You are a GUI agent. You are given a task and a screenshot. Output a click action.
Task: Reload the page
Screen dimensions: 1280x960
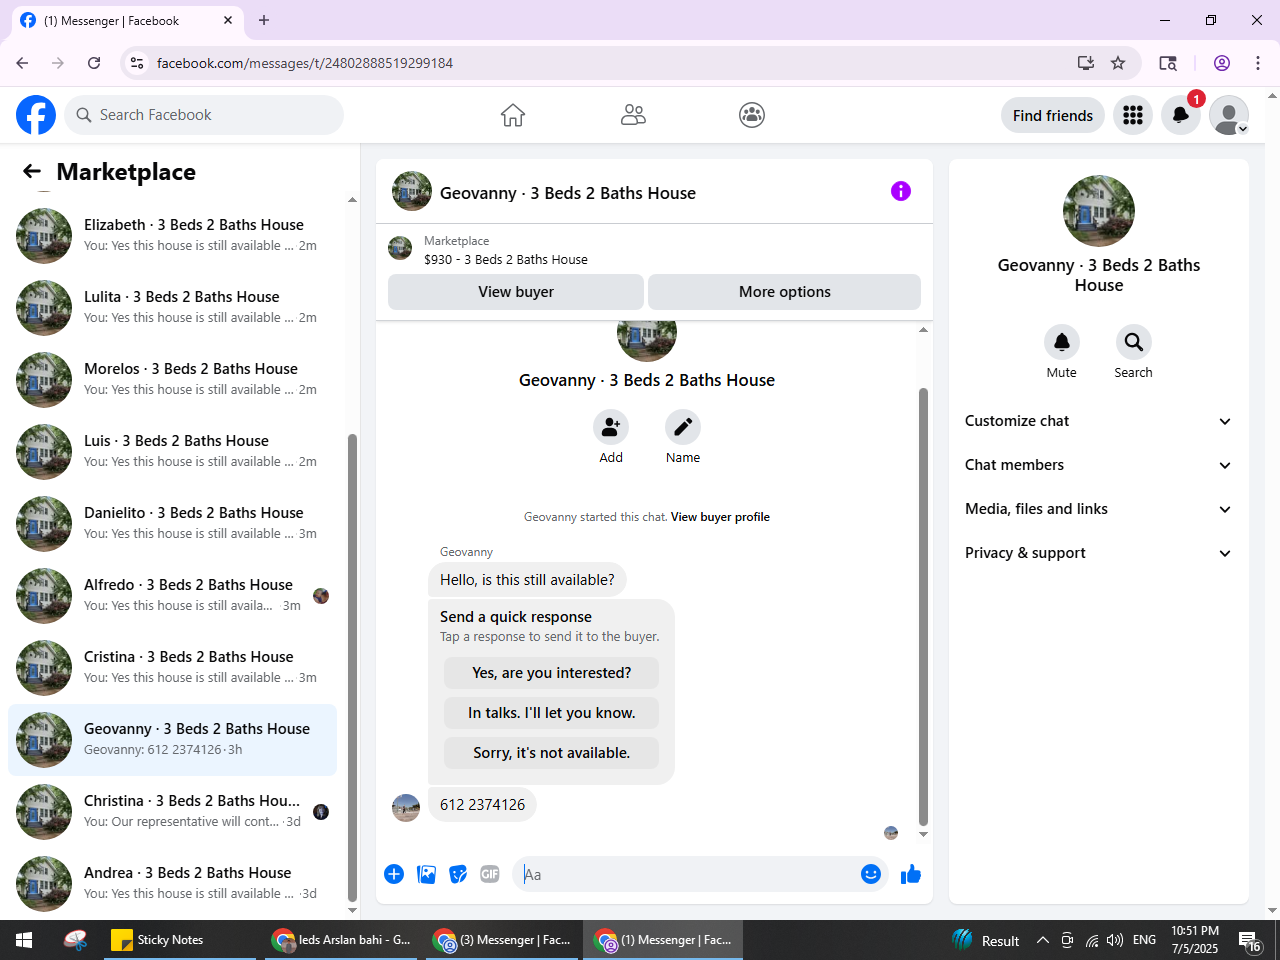94,63
